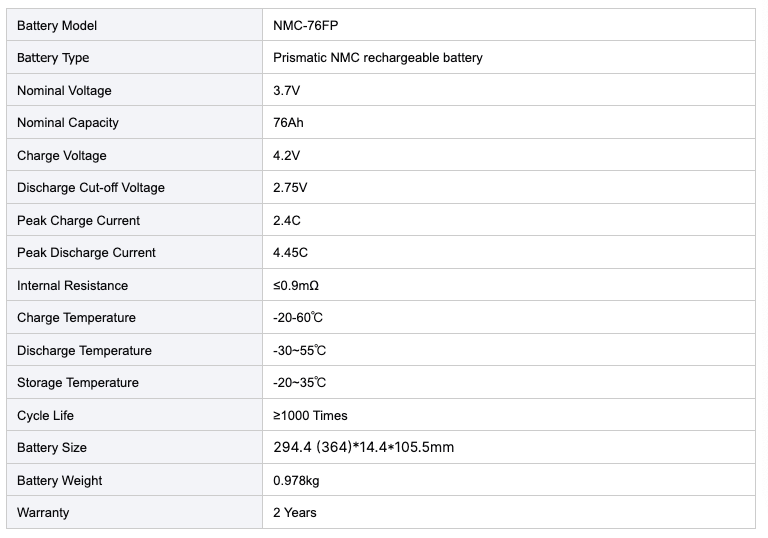Click the Peak Charge Current 2.4C value
This screenshot has height=538, width=768.
(287, 220)
